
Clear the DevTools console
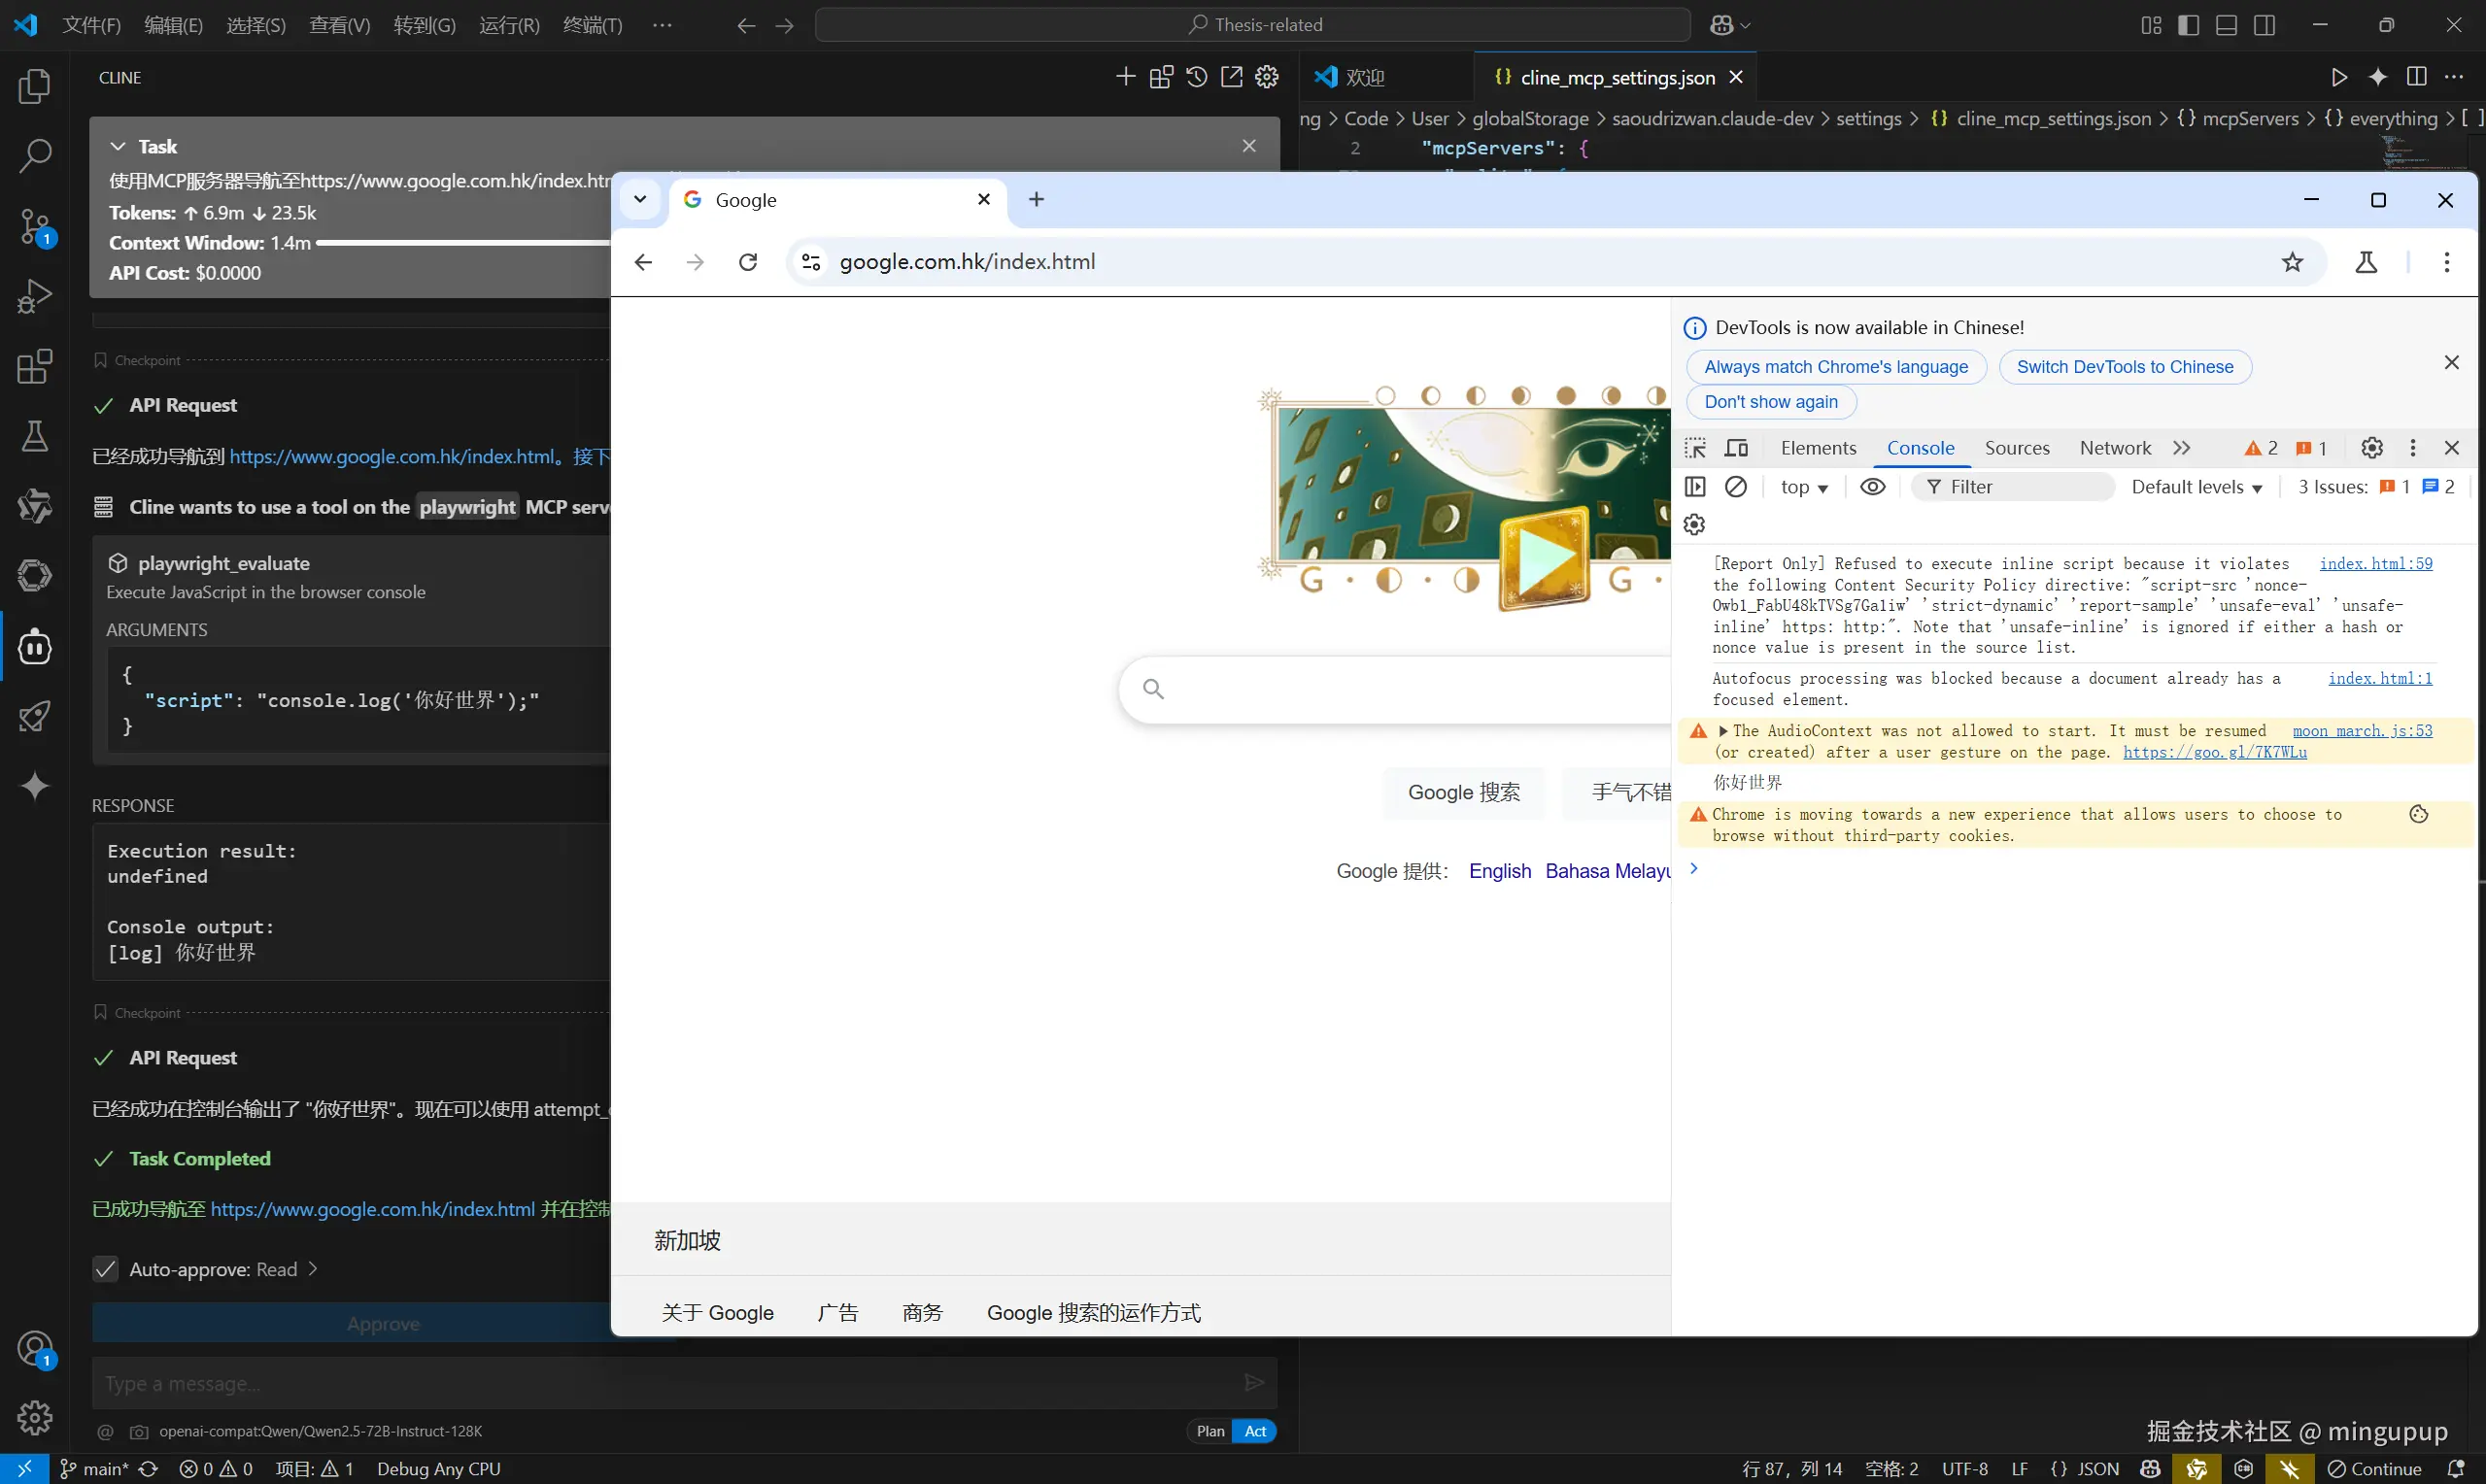tap(1736, 487)
